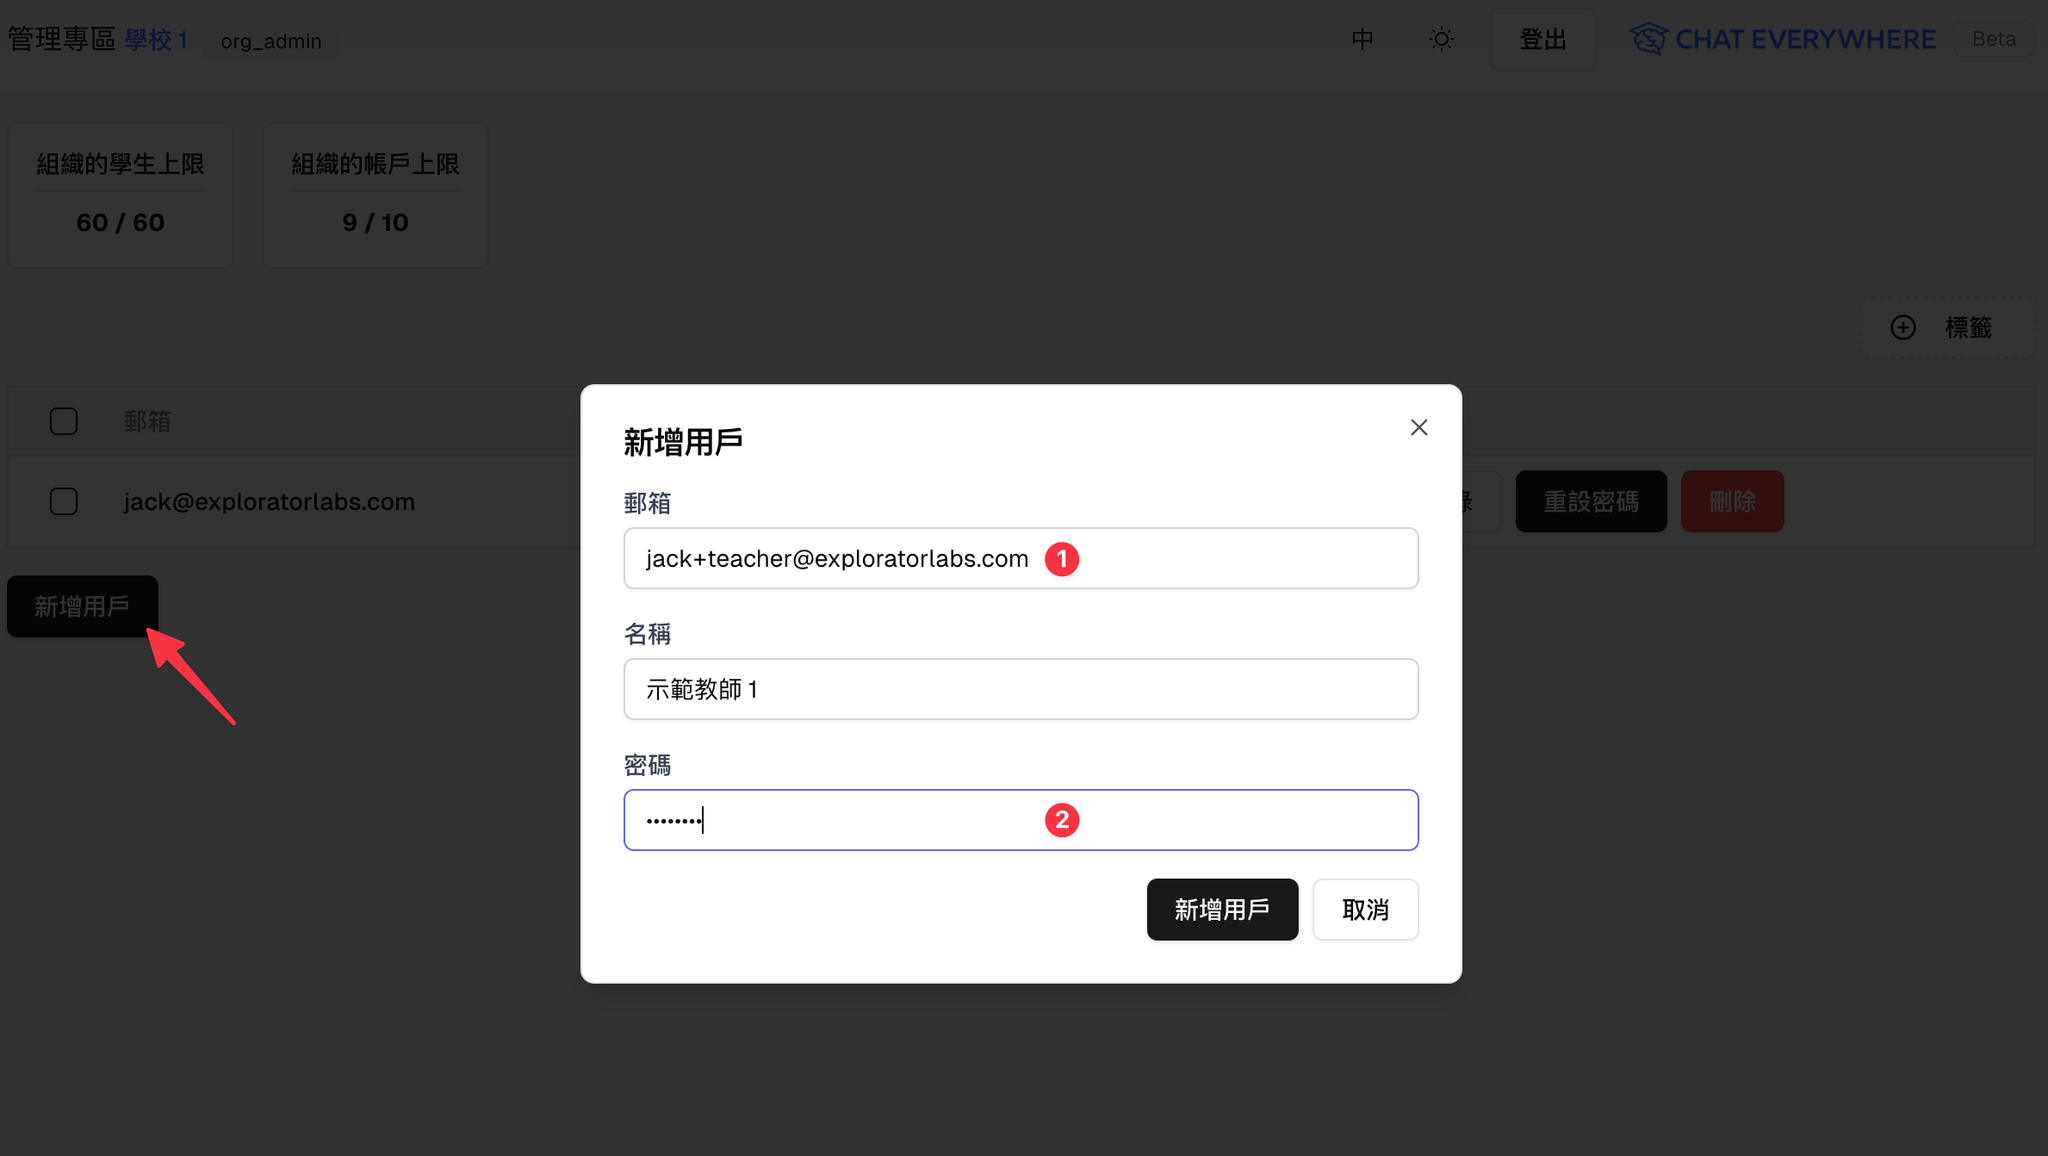Click the plus icon beside 標籤
2048x1156 pixels.
pos(1903,327)
